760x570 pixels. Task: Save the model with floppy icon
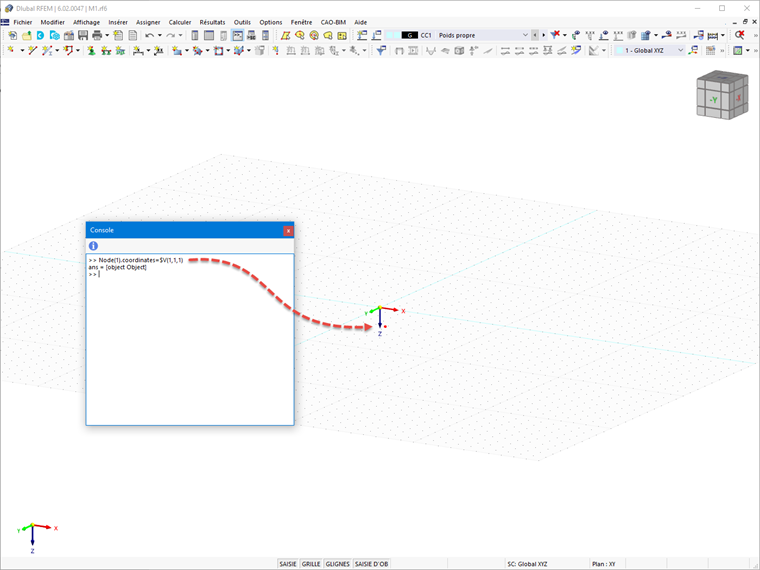click(83, 35)
